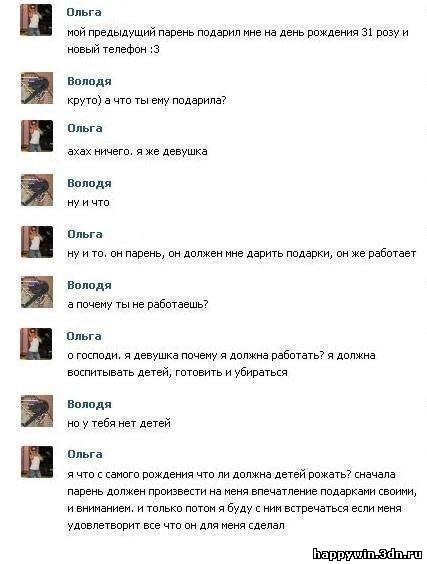Image resolution: width=427 pixels, height=564 pixels.
Task: Open Володя's avatar beside 'но у тебя нет детей'
Action: [37, 411]
